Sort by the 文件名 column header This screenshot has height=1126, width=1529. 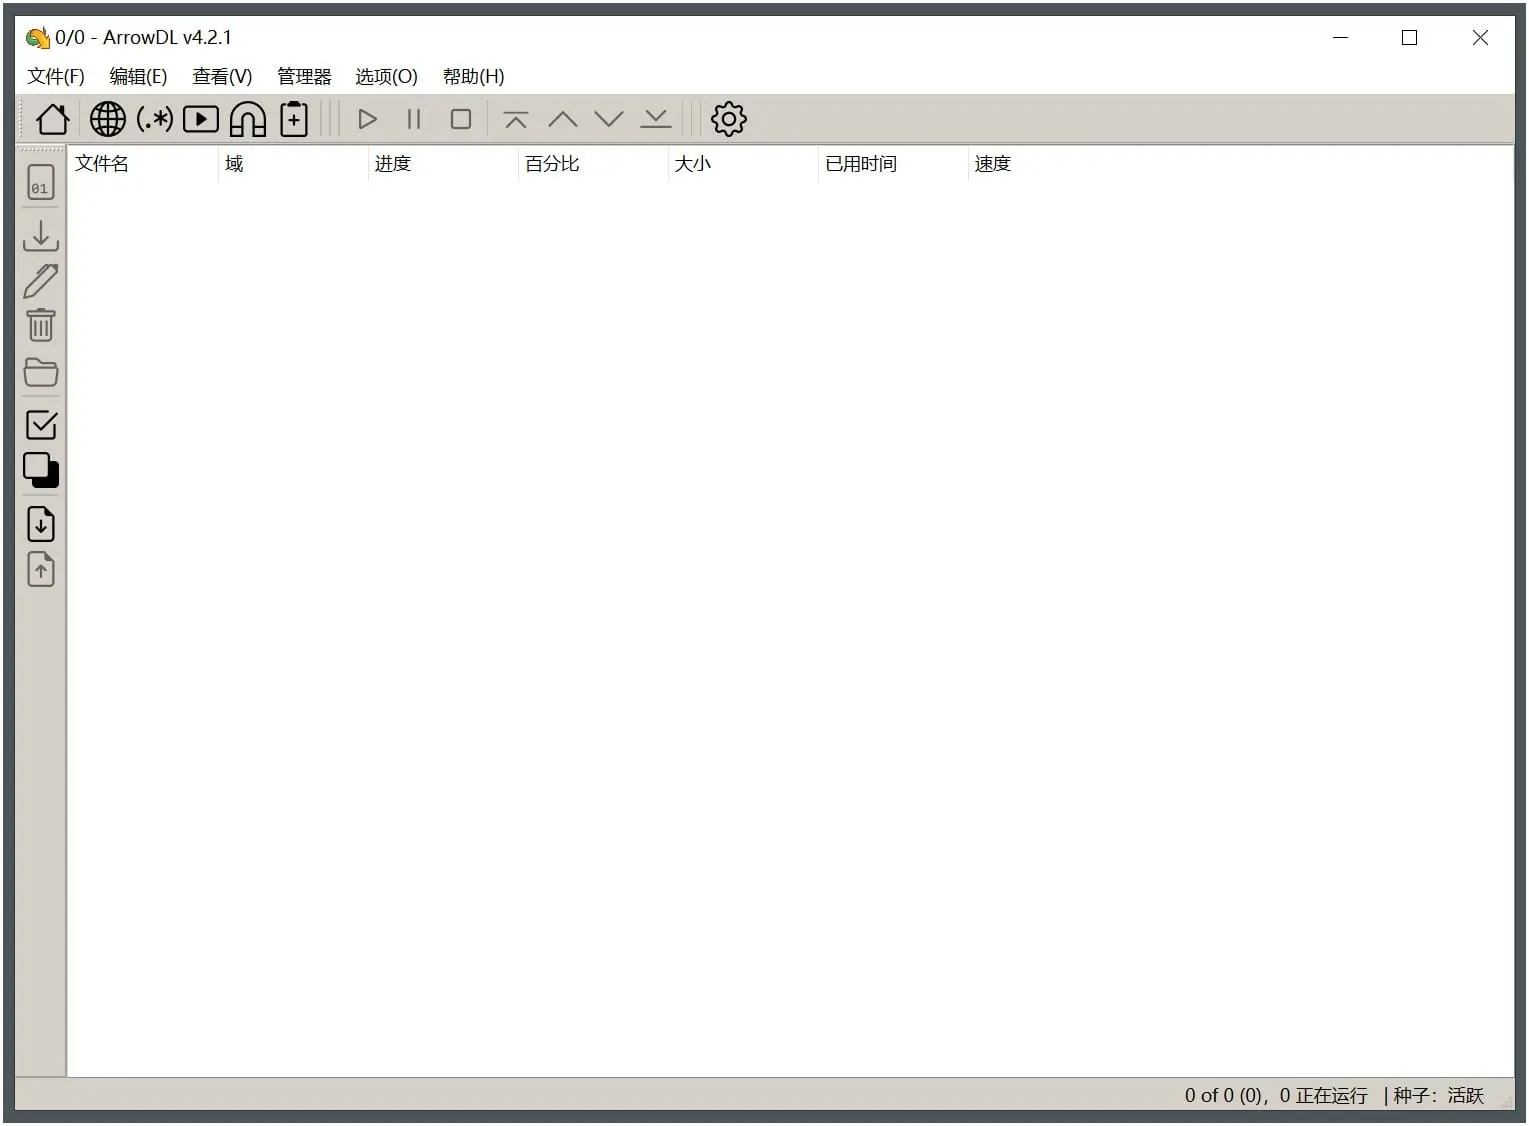pyautogui.click(x=102, y=164)
